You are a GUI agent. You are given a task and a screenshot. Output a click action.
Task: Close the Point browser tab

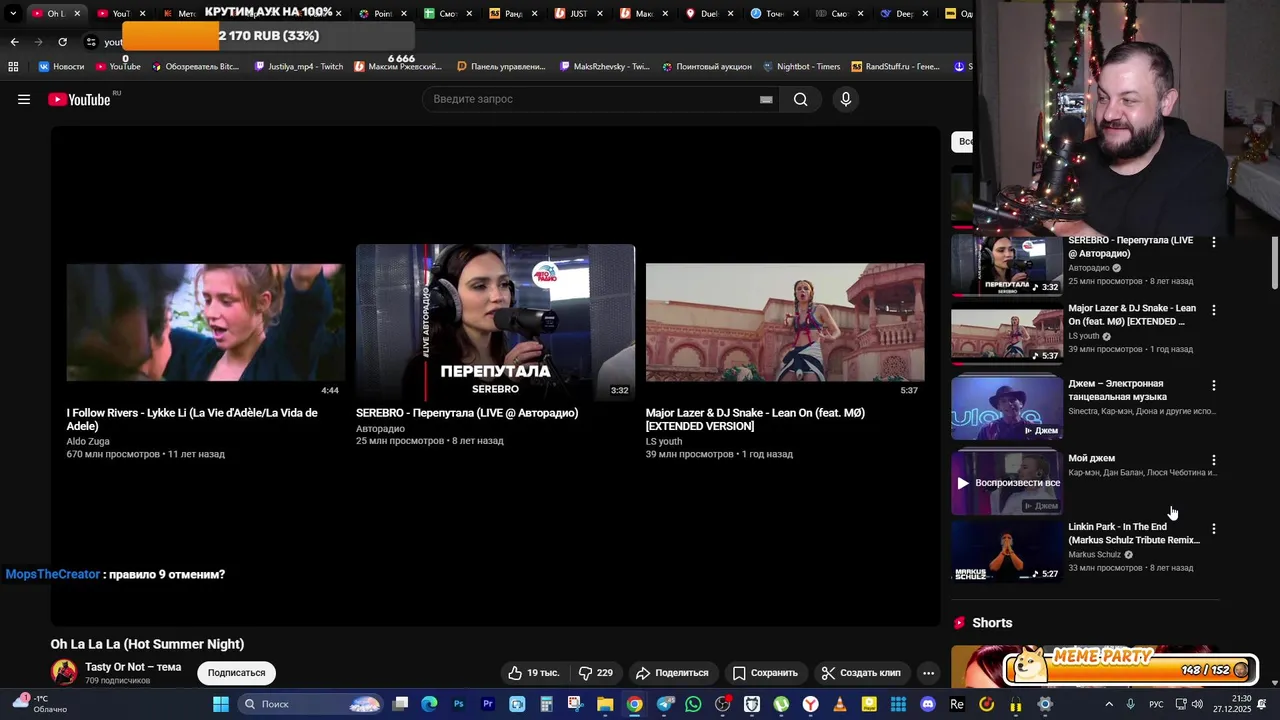(x=404, y=14)
